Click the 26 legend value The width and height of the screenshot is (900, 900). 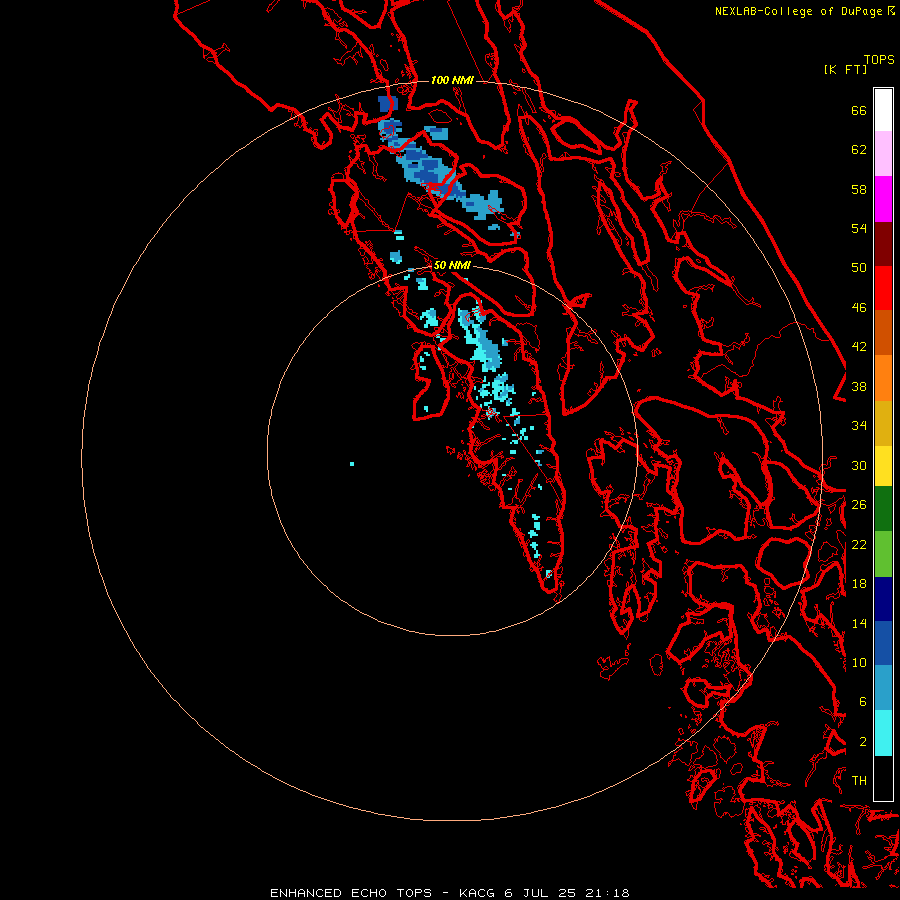click(x=859, y=505)
